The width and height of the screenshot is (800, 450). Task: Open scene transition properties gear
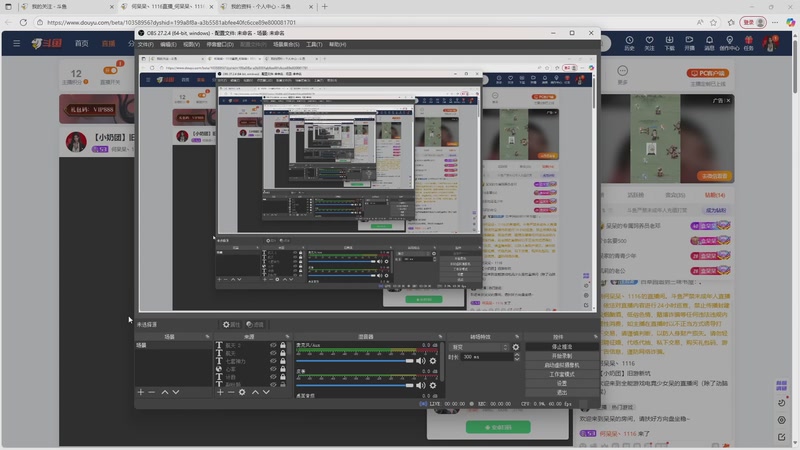pos(516,347)
